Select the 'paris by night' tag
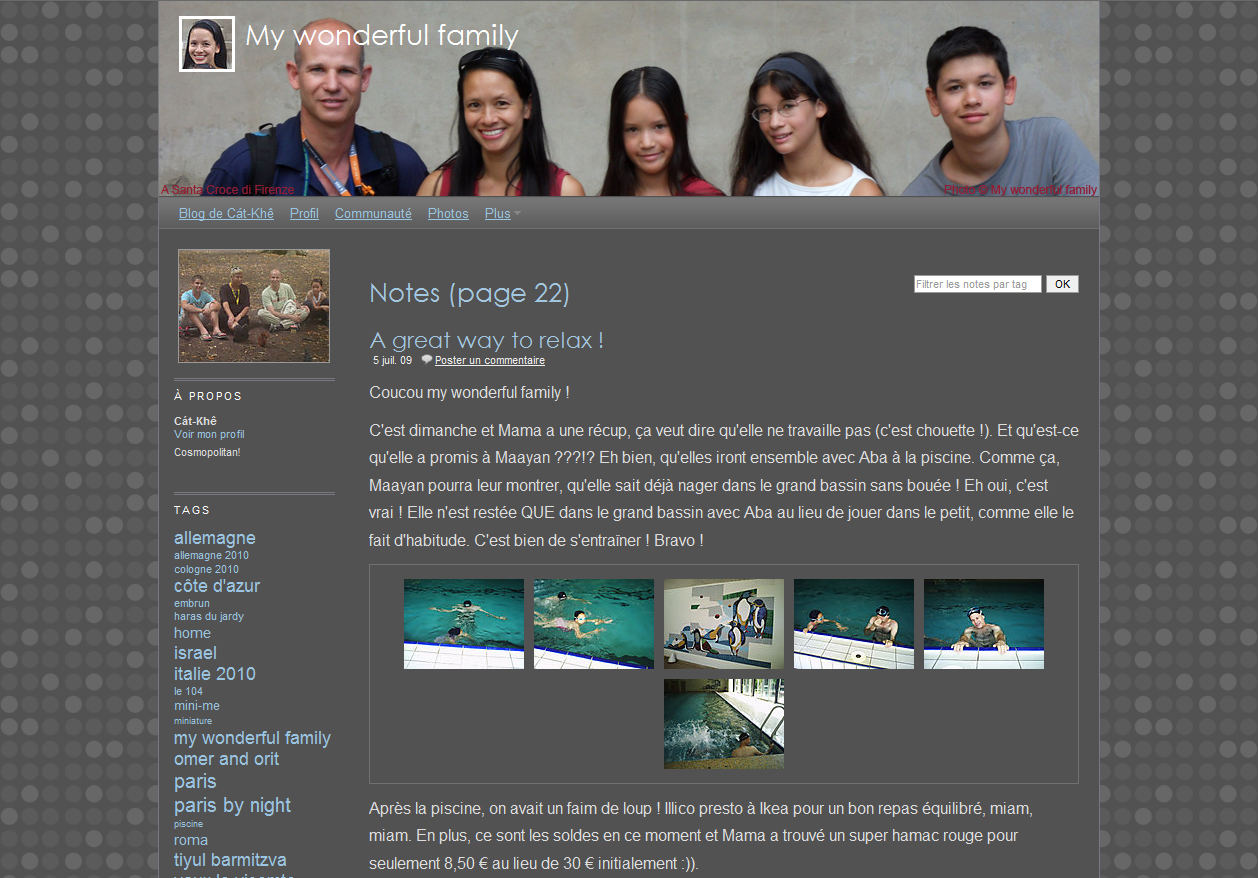The height and width of the screenshot is (878, 1258). (232, 806)
